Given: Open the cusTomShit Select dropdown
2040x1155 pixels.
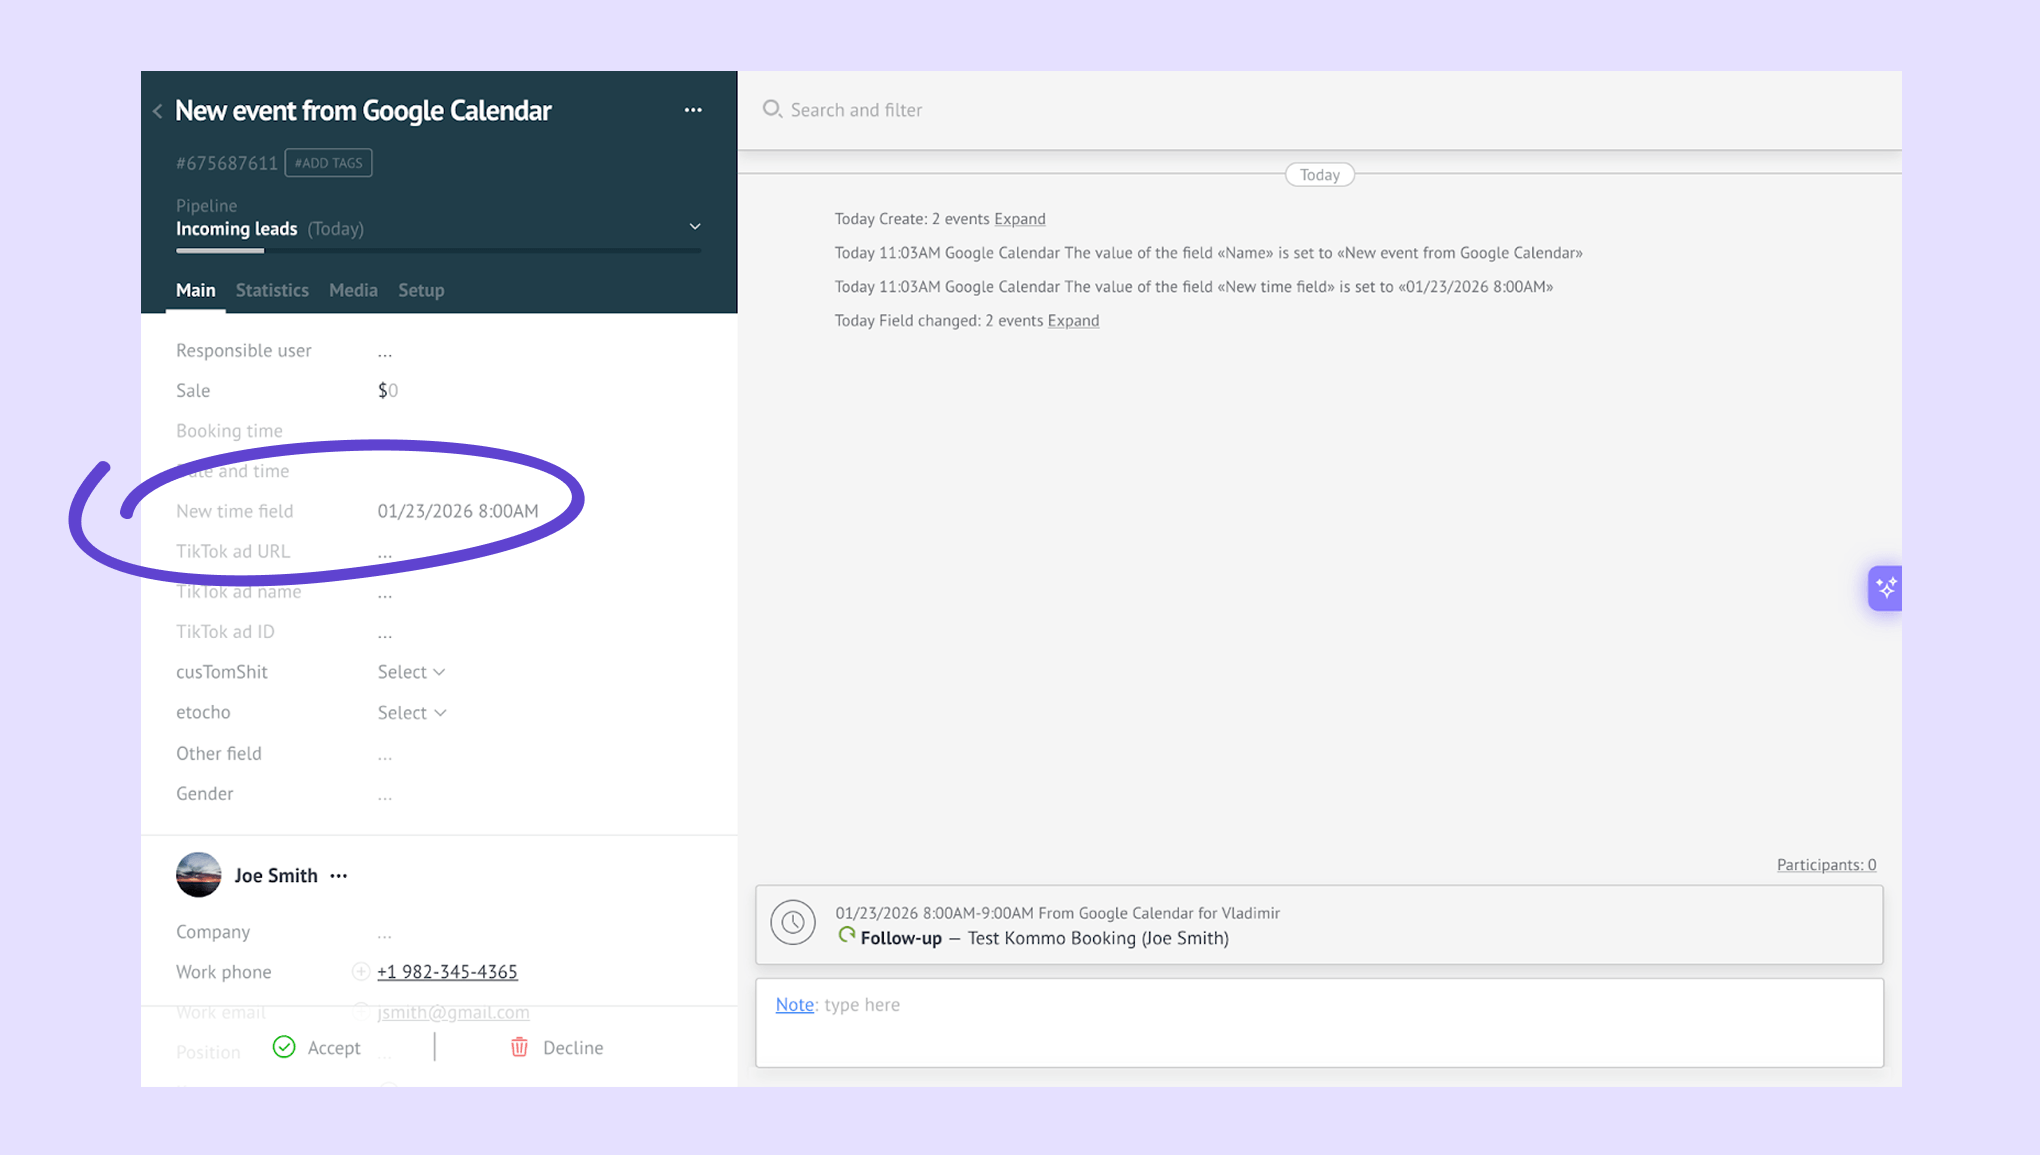Looking at the screenshot, I should 411,672.
